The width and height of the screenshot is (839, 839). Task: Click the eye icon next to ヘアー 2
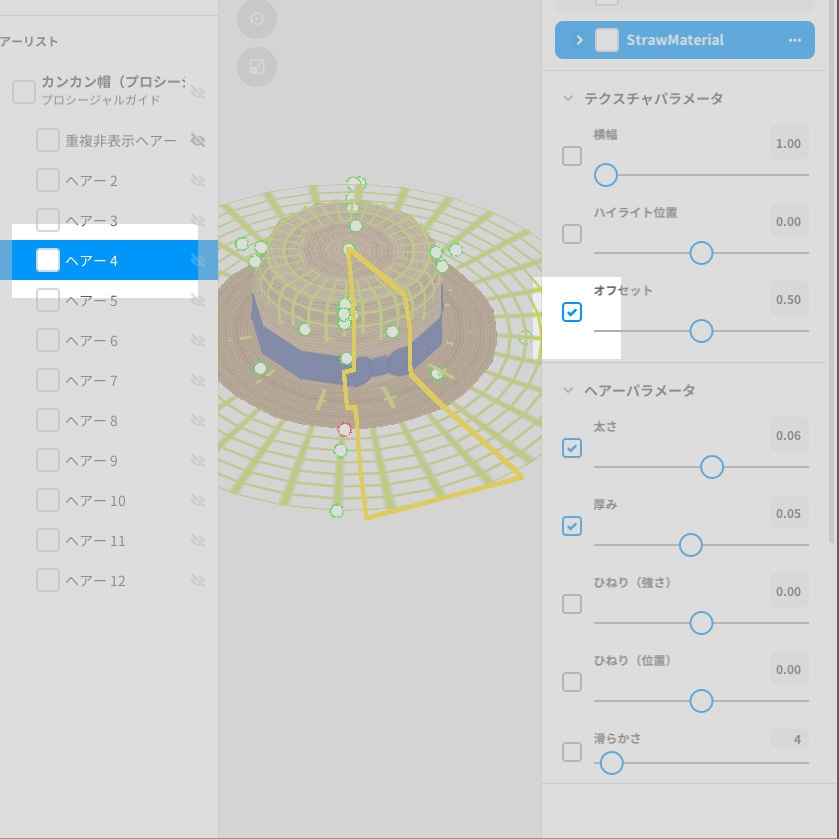pos(198,180)
